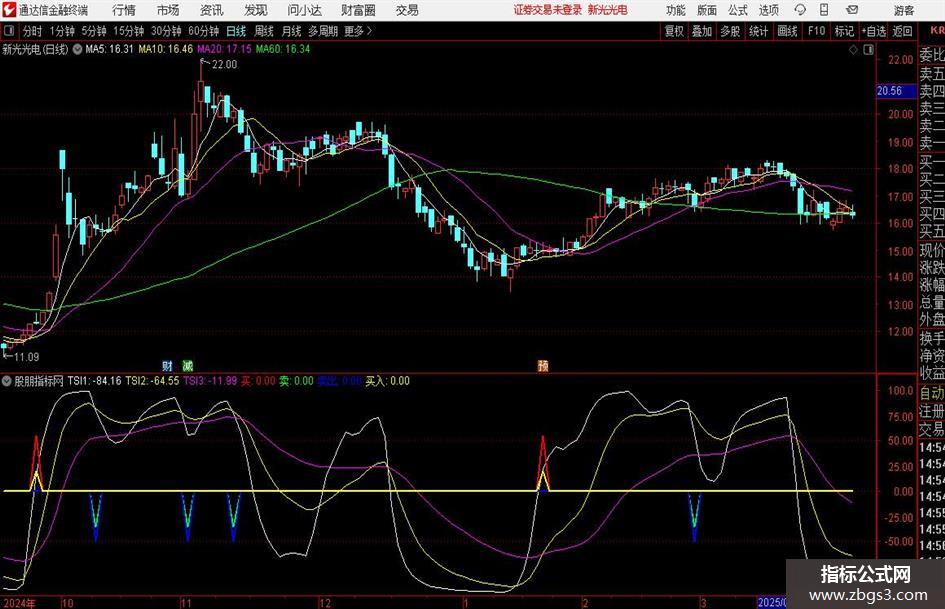
Task: Click the 总量 row in the side panel
Action: pyautogui.click(x=932, y=303)
